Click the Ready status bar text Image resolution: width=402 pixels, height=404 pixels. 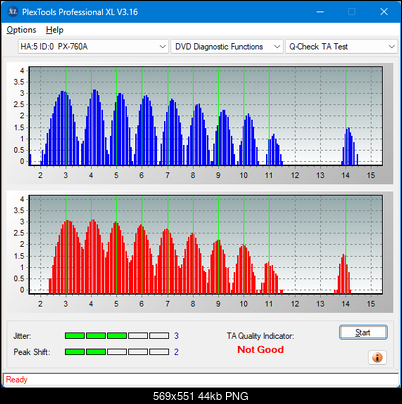[x=17, y=380]
